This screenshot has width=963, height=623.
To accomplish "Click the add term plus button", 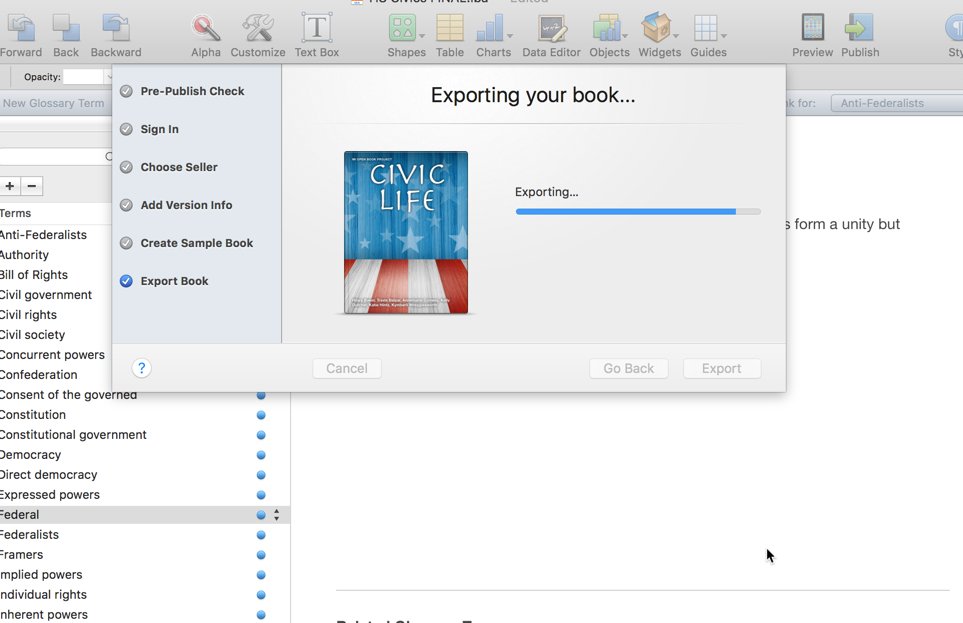I will 10,186.
